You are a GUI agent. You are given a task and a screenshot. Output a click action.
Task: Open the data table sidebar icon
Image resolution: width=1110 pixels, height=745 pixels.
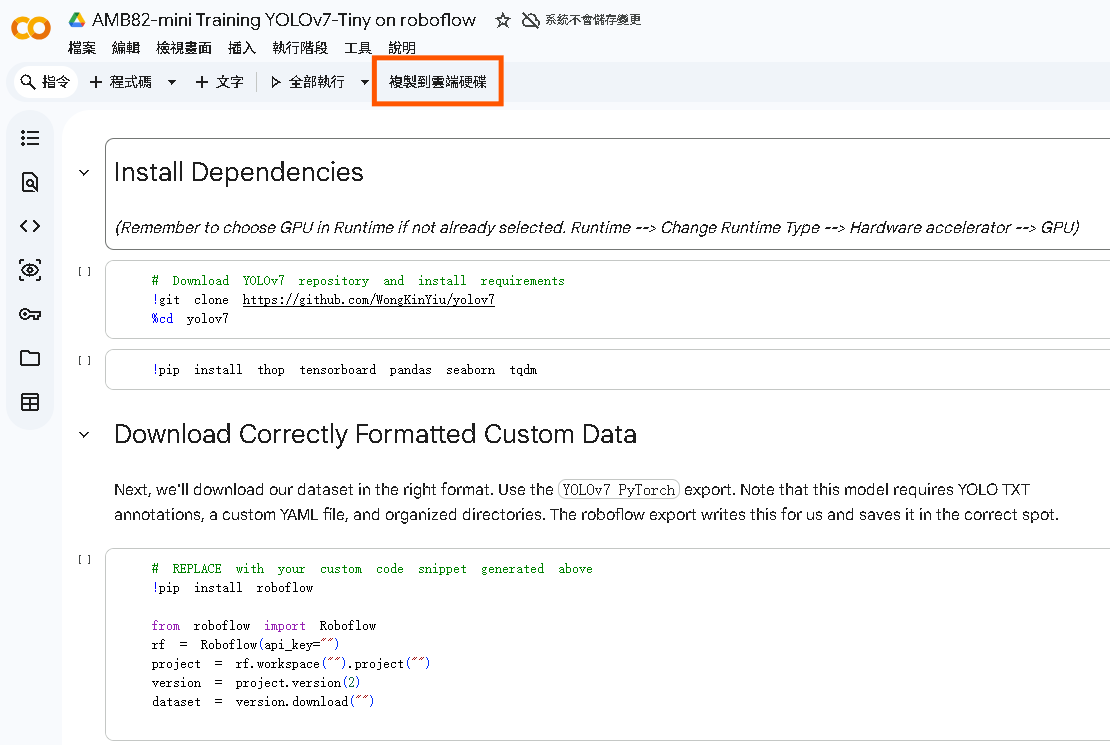coord(30,402)
